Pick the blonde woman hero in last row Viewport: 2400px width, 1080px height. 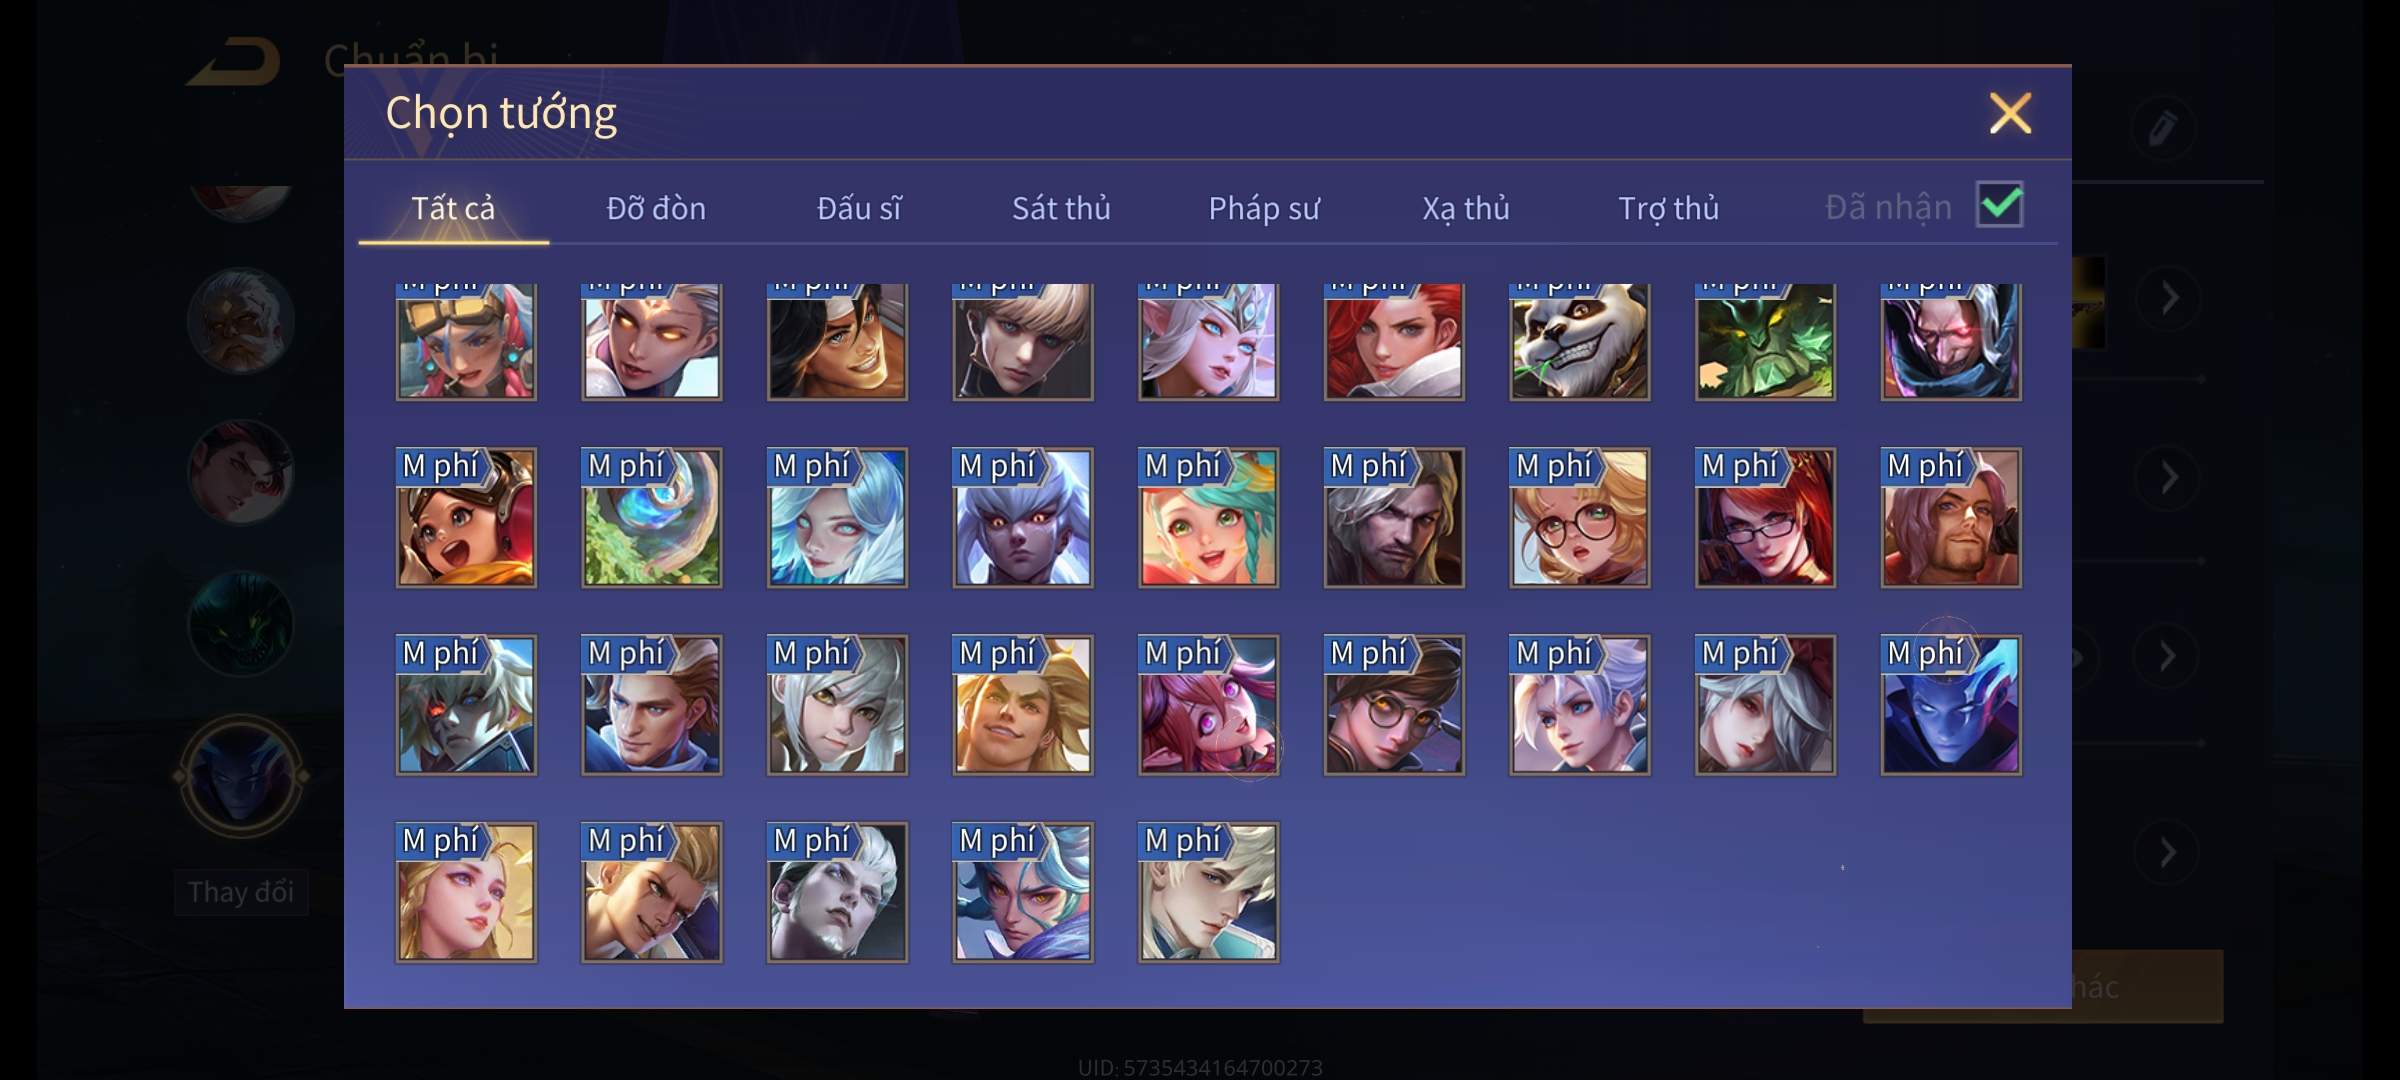tap(466, 892)
